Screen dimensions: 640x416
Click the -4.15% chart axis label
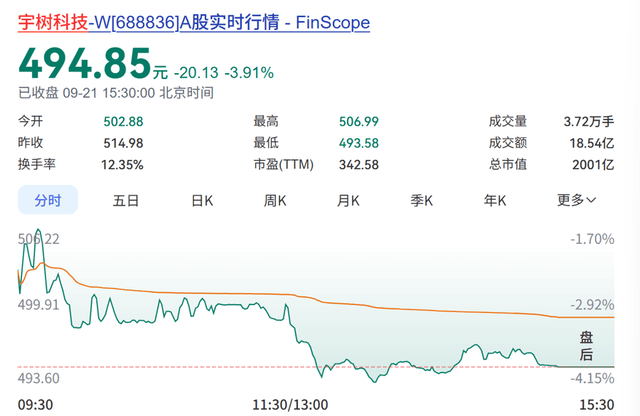coord(592,378)
